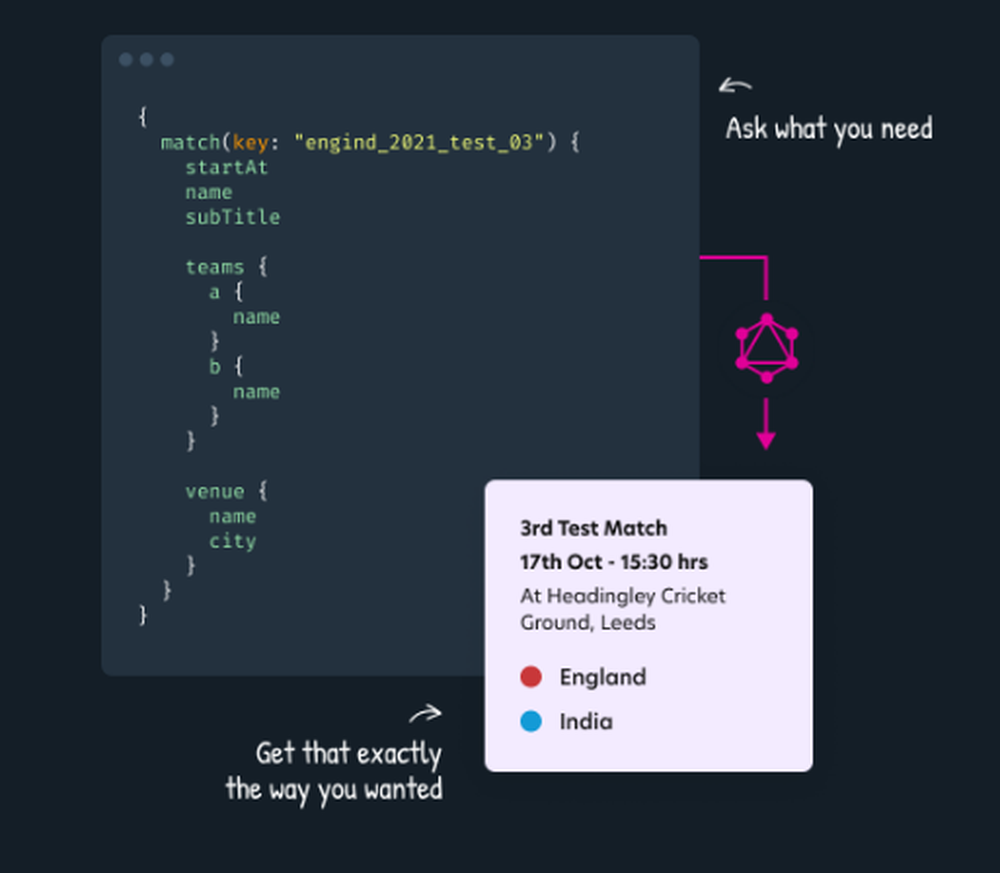Click the curved arrow above 'Get that exactly'
This screenshot has width=1000, height=873.
425,714
